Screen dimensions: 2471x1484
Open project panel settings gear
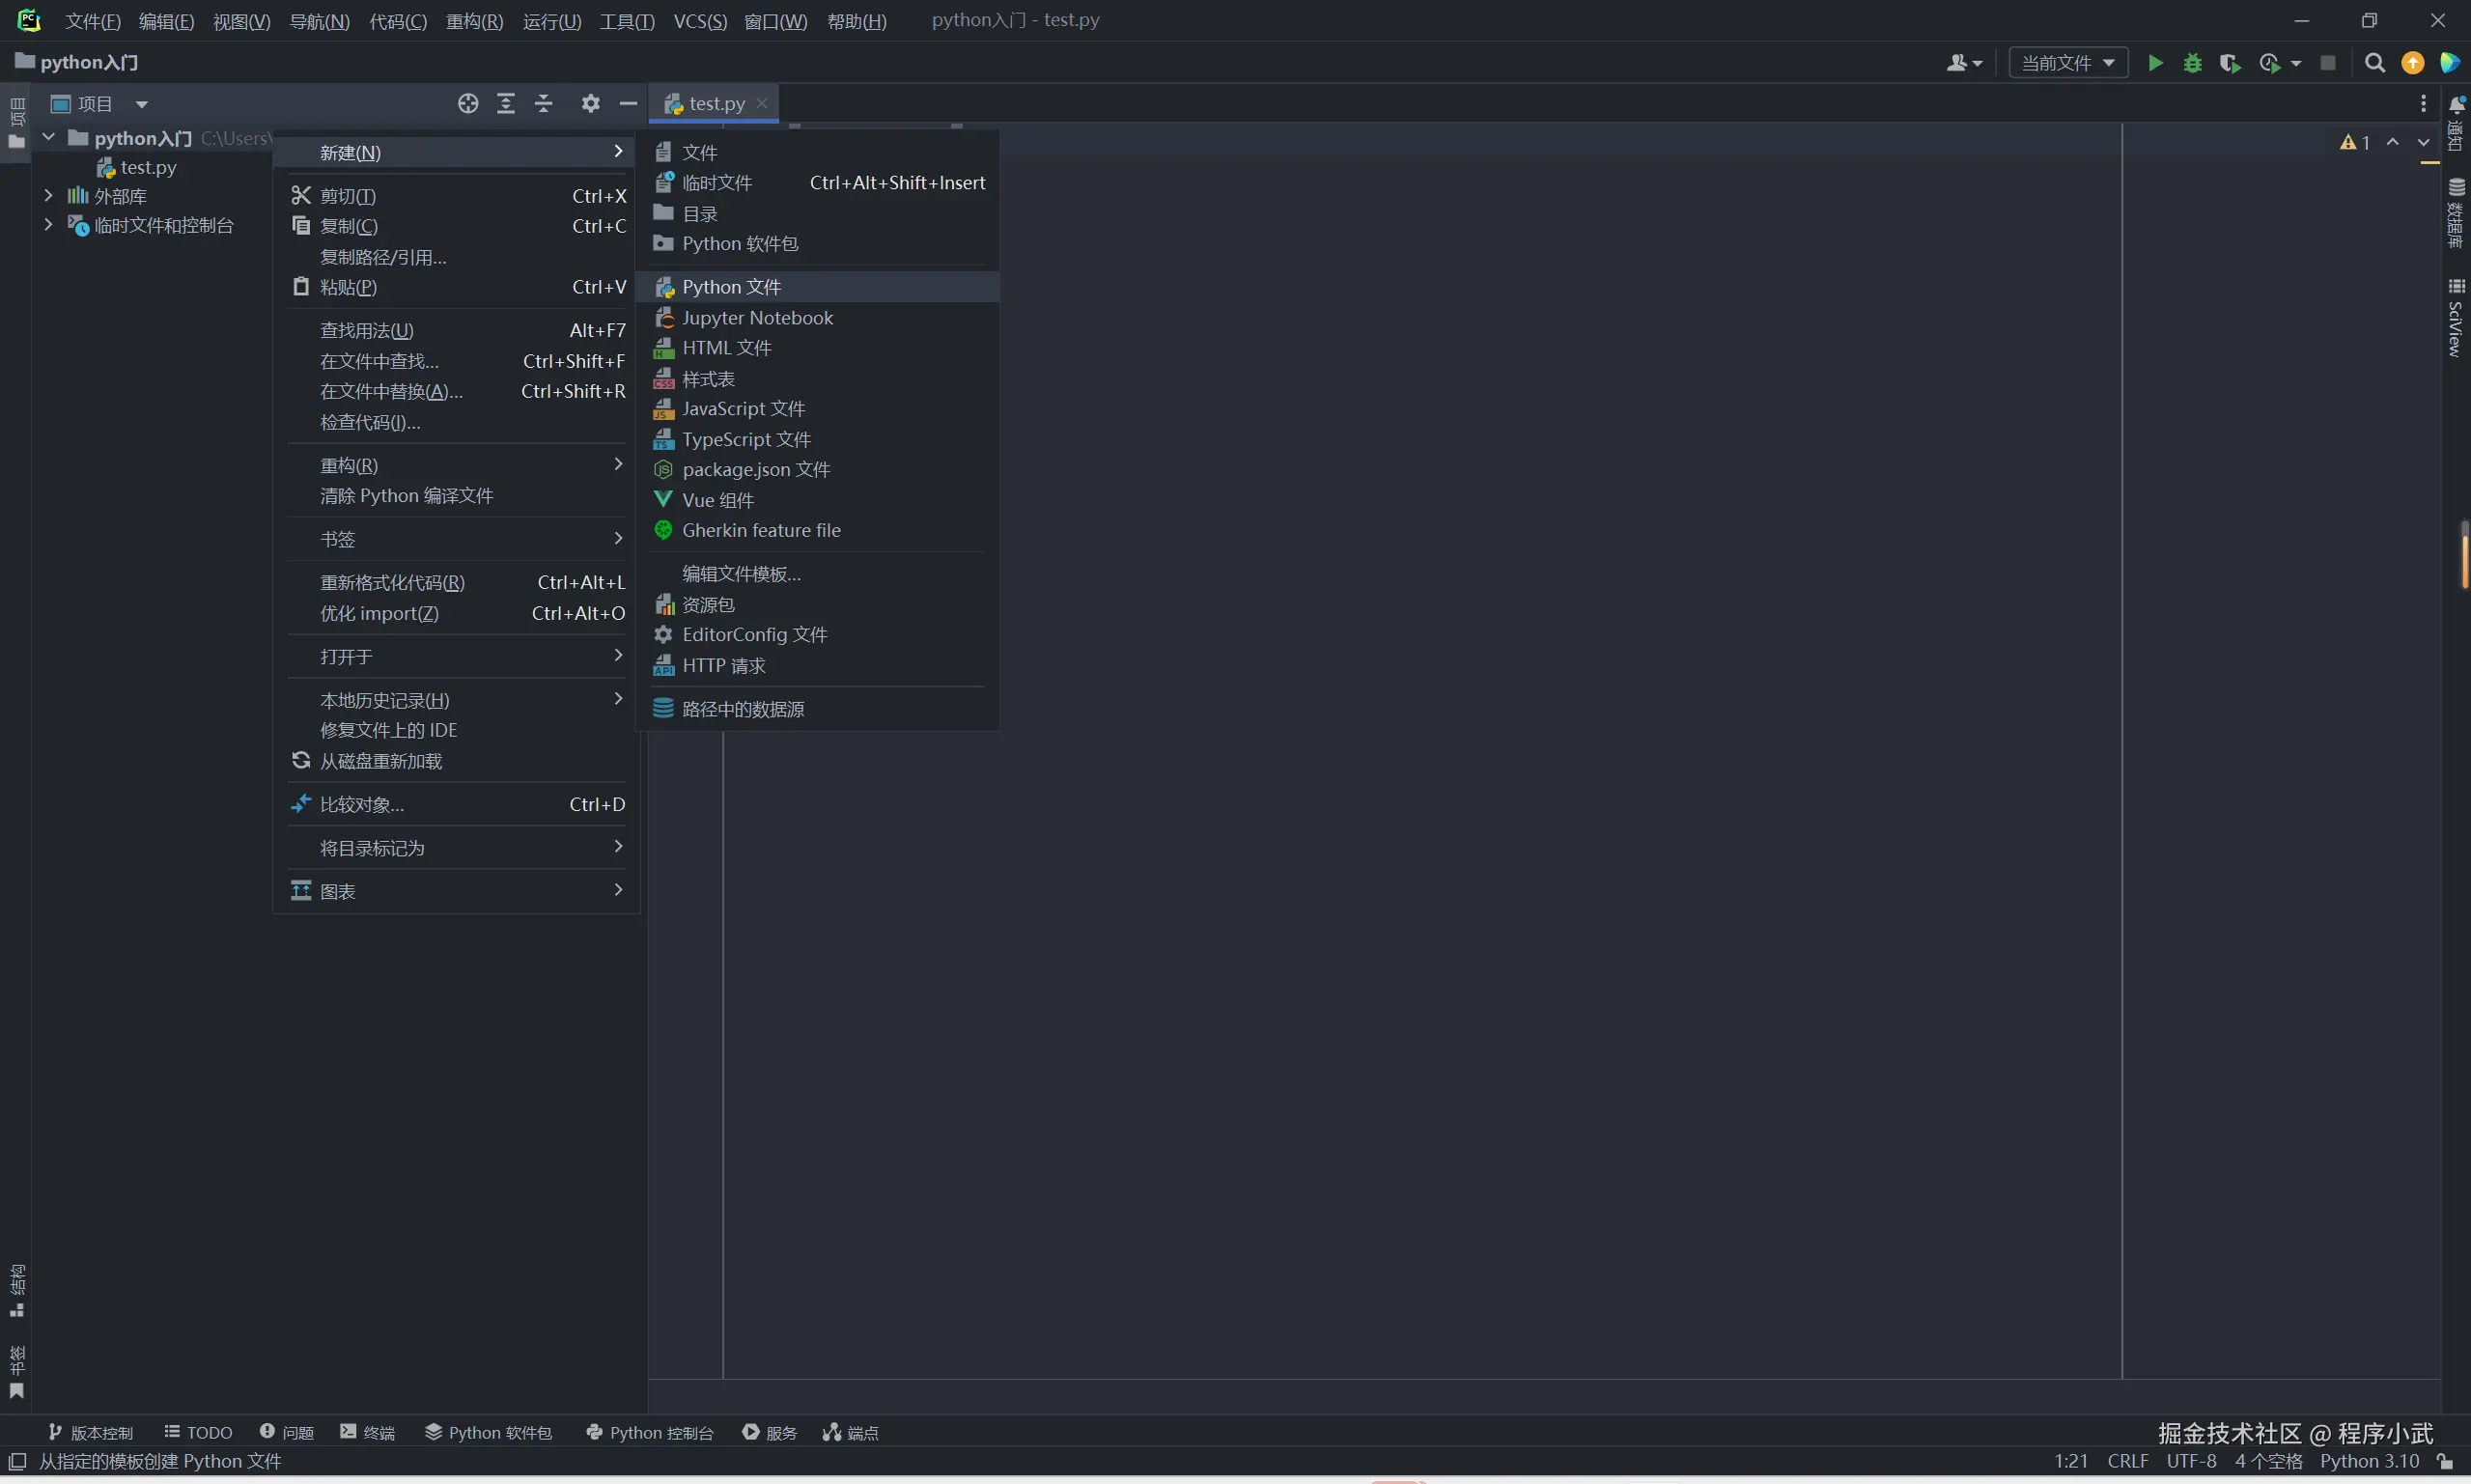[x=591, y=103]
